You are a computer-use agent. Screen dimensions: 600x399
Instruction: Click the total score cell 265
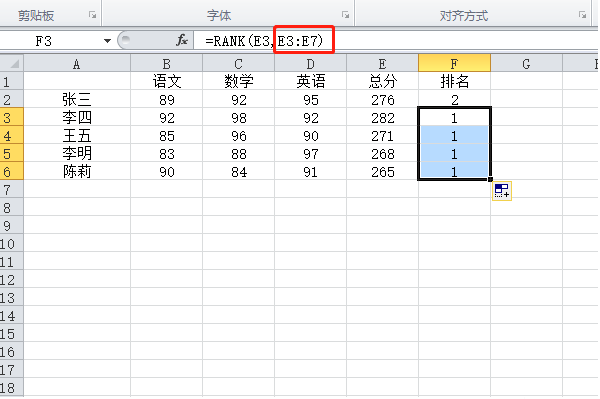[382, 171]
